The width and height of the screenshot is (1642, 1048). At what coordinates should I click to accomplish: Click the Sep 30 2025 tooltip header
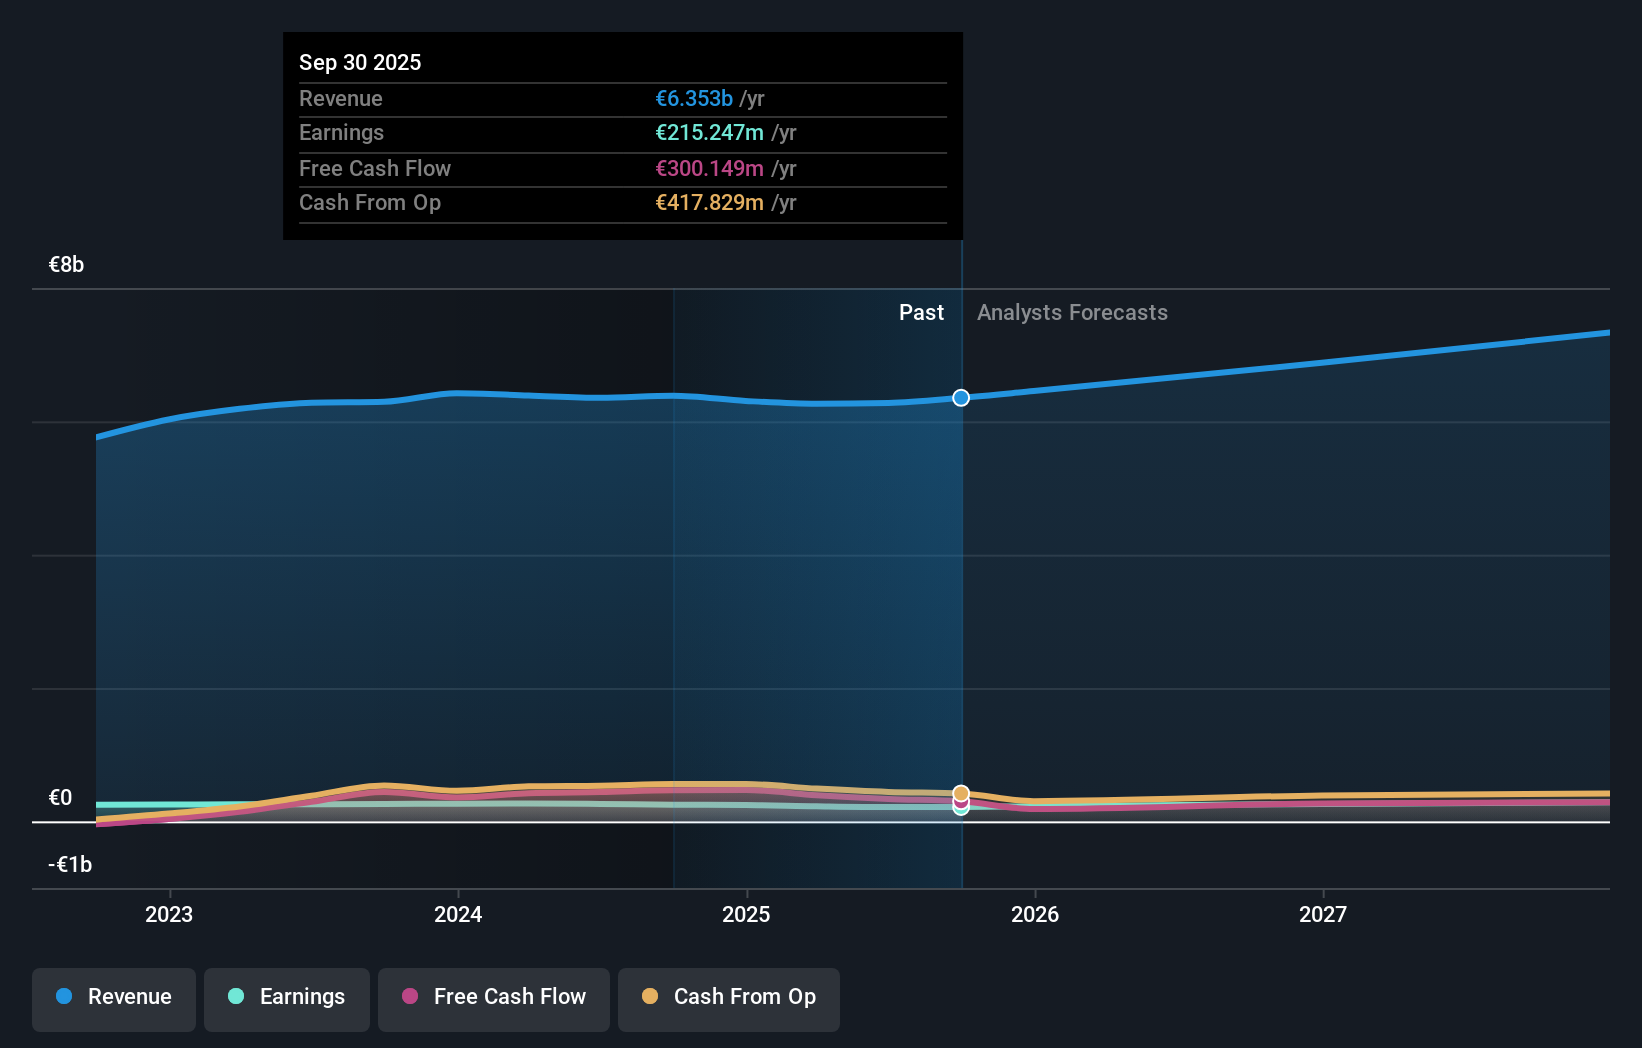[360, 61]
